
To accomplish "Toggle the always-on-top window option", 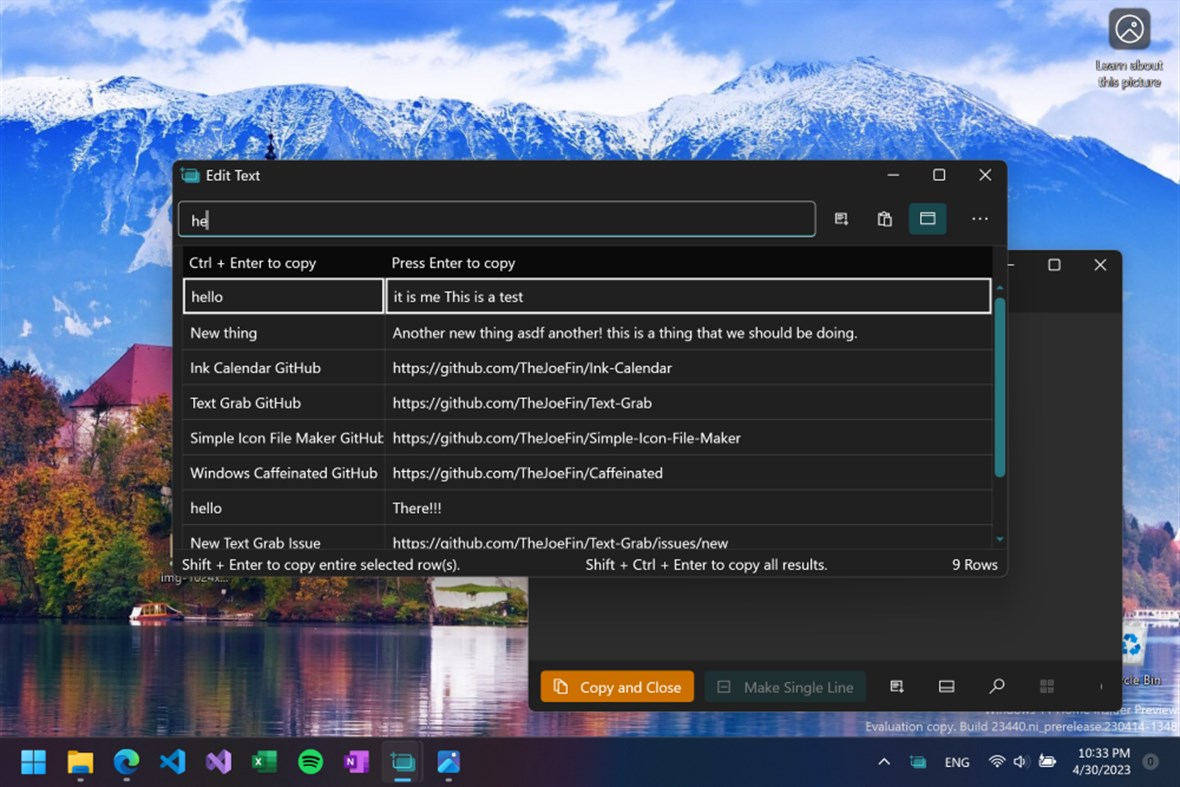I will [x=927, y=218].
